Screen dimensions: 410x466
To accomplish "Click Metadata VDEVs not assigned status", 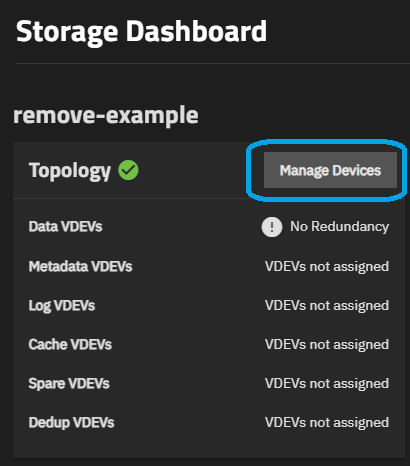I will [327, 267].
